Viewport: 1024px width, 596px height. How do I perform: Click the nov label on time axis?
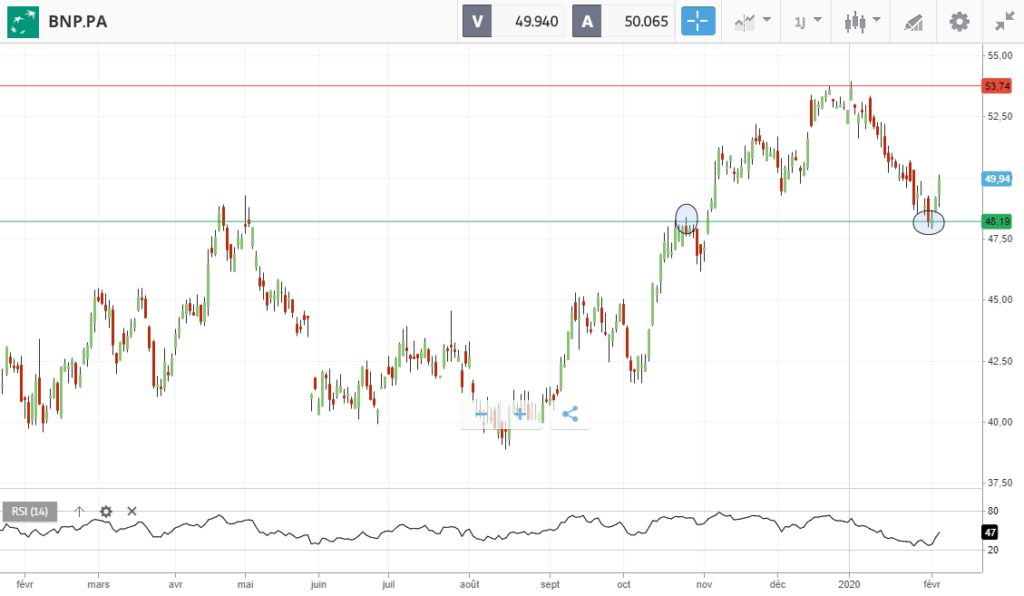coord(704,584)
